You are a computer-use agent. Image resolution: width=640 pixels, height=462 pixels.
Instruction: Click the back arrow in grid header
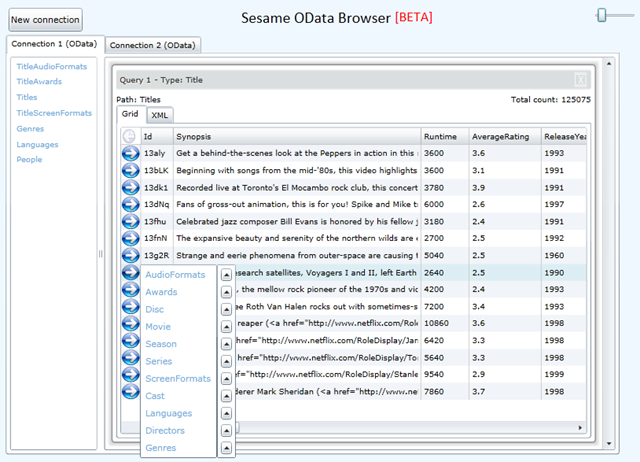coord(129,136)
